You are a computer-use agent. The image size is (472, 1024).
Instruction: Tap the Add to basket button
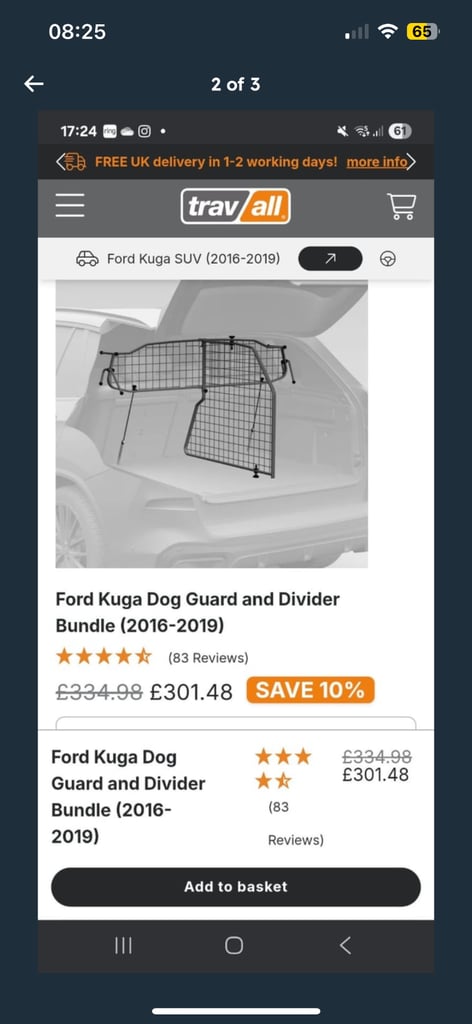[236, 887]
